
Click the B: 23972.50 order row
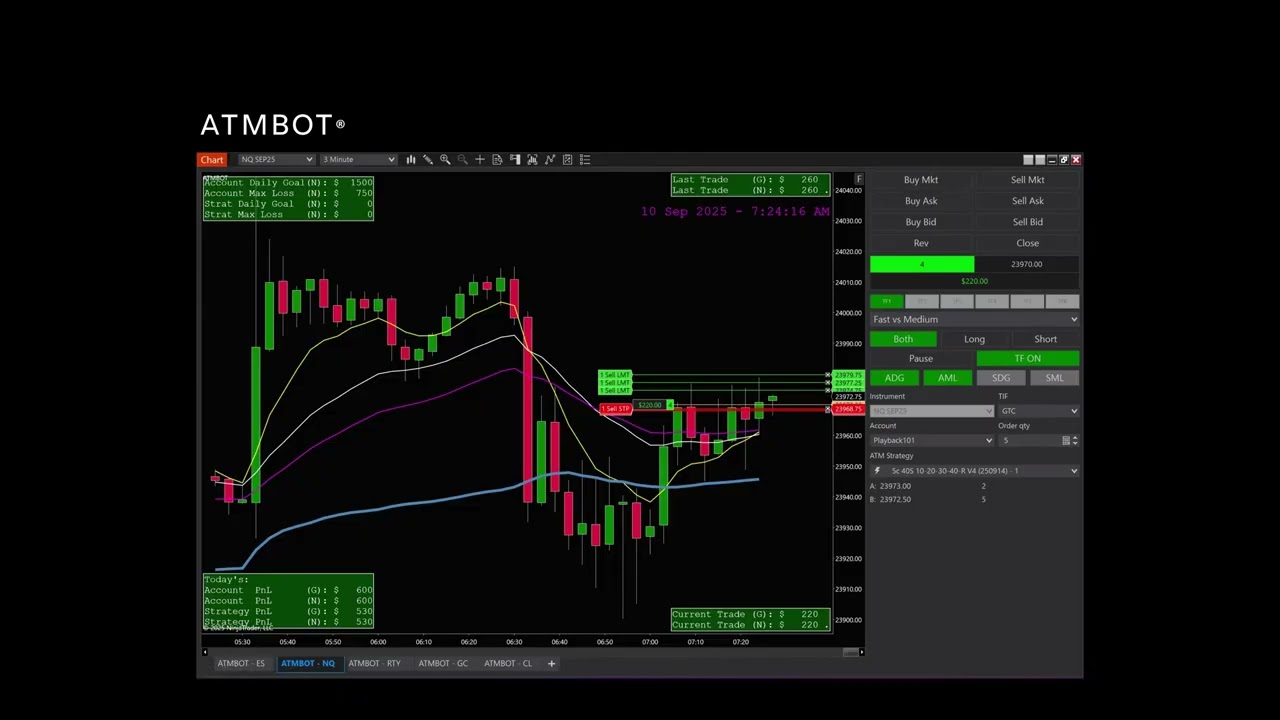(x=930, y=499)
